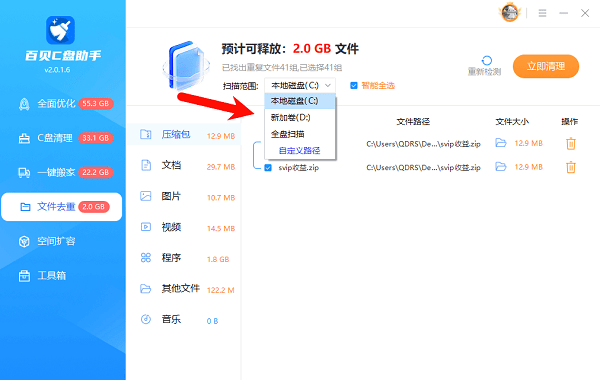Click the 55.3 GB badge
Viewport: 600px width, 380px height.
pyautogui.click(x=96, y=104)
